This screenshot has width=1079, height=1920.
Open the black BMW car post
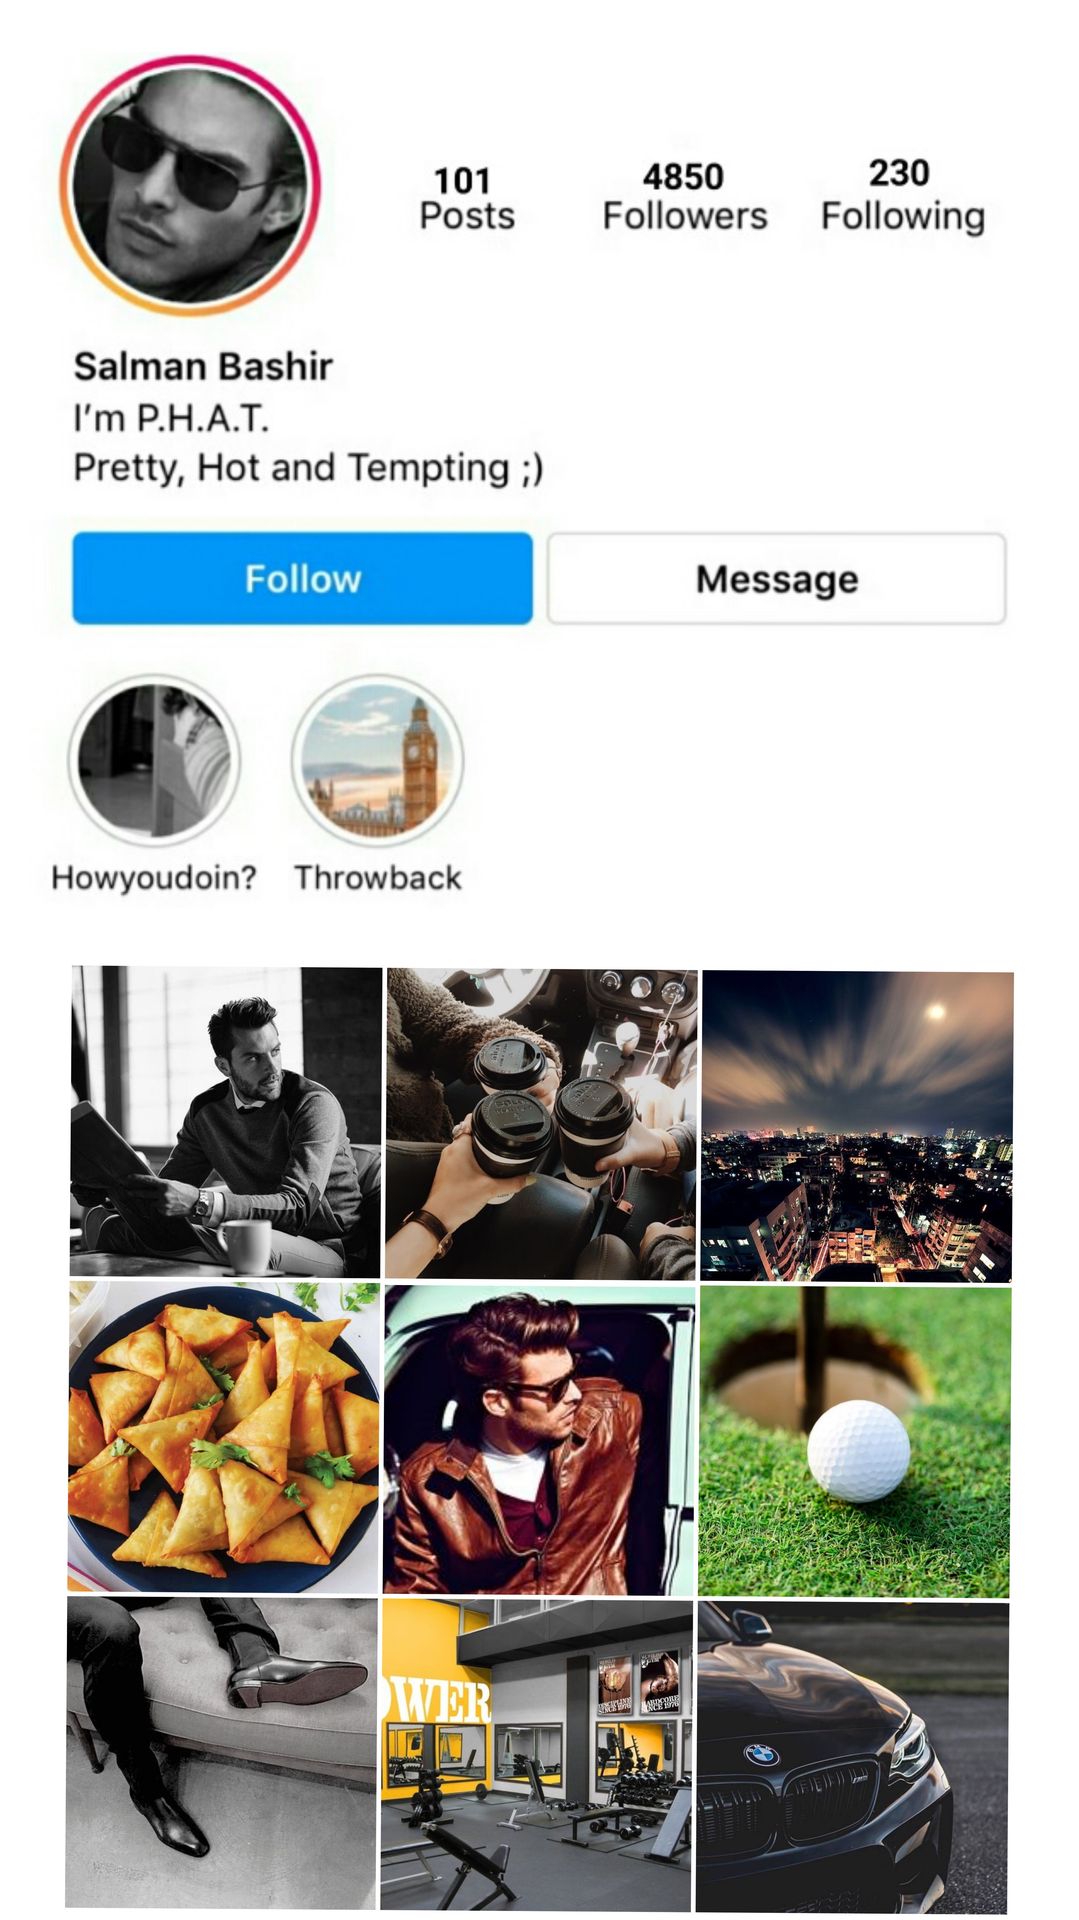pos(853,1757)
